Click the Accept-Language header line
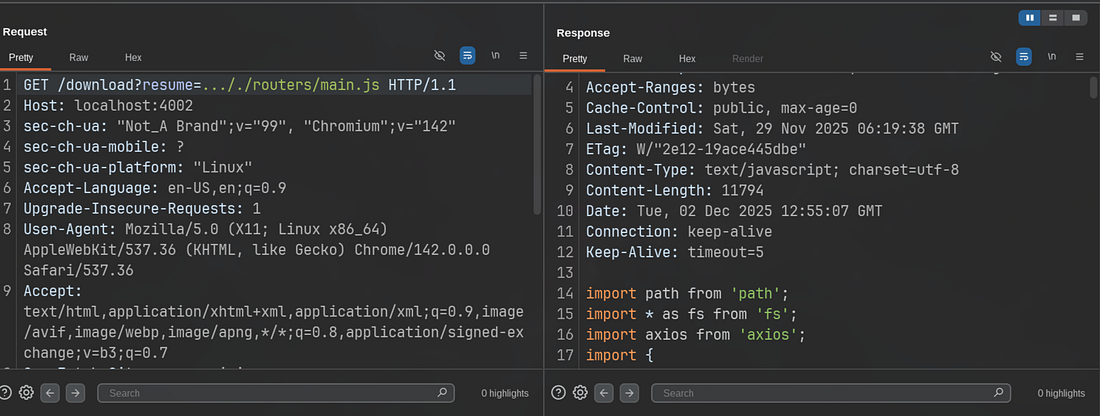Image resolution: width=1100 pixels, height=416 pixels. pyautogui.click(x=155, y=188)
